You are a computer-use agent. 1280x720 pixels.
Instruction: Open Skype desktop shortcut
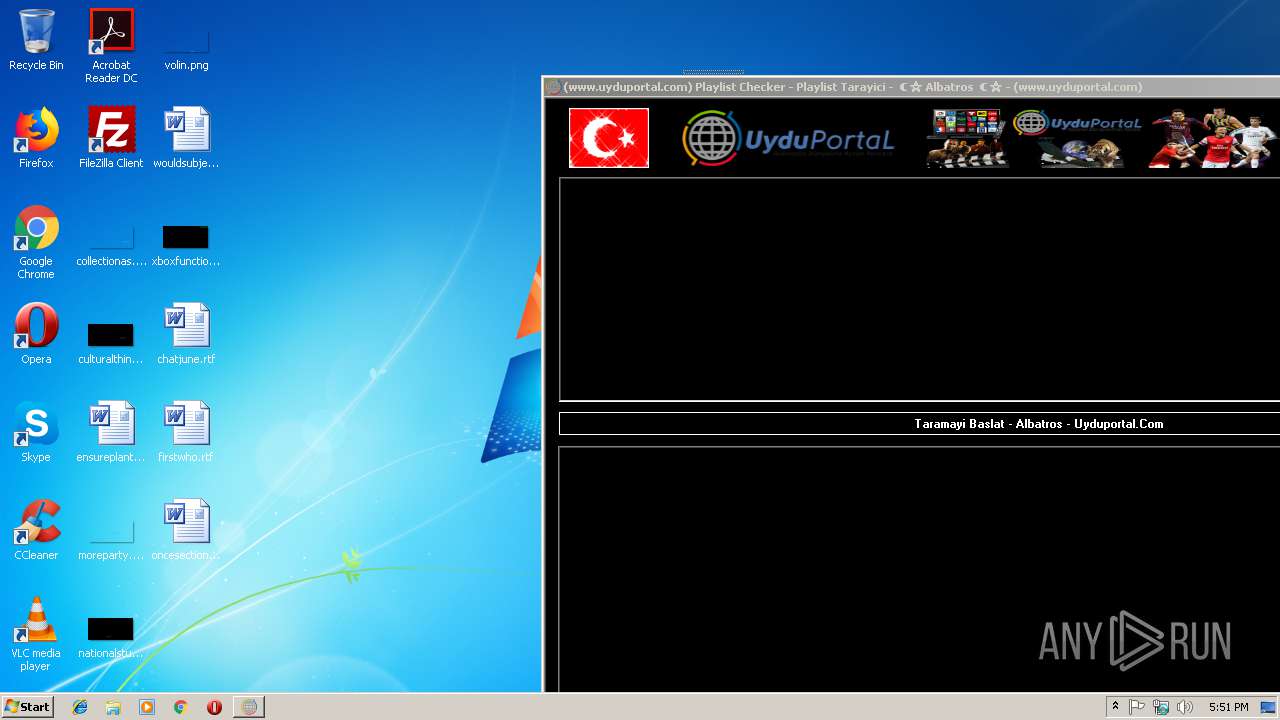36,432
